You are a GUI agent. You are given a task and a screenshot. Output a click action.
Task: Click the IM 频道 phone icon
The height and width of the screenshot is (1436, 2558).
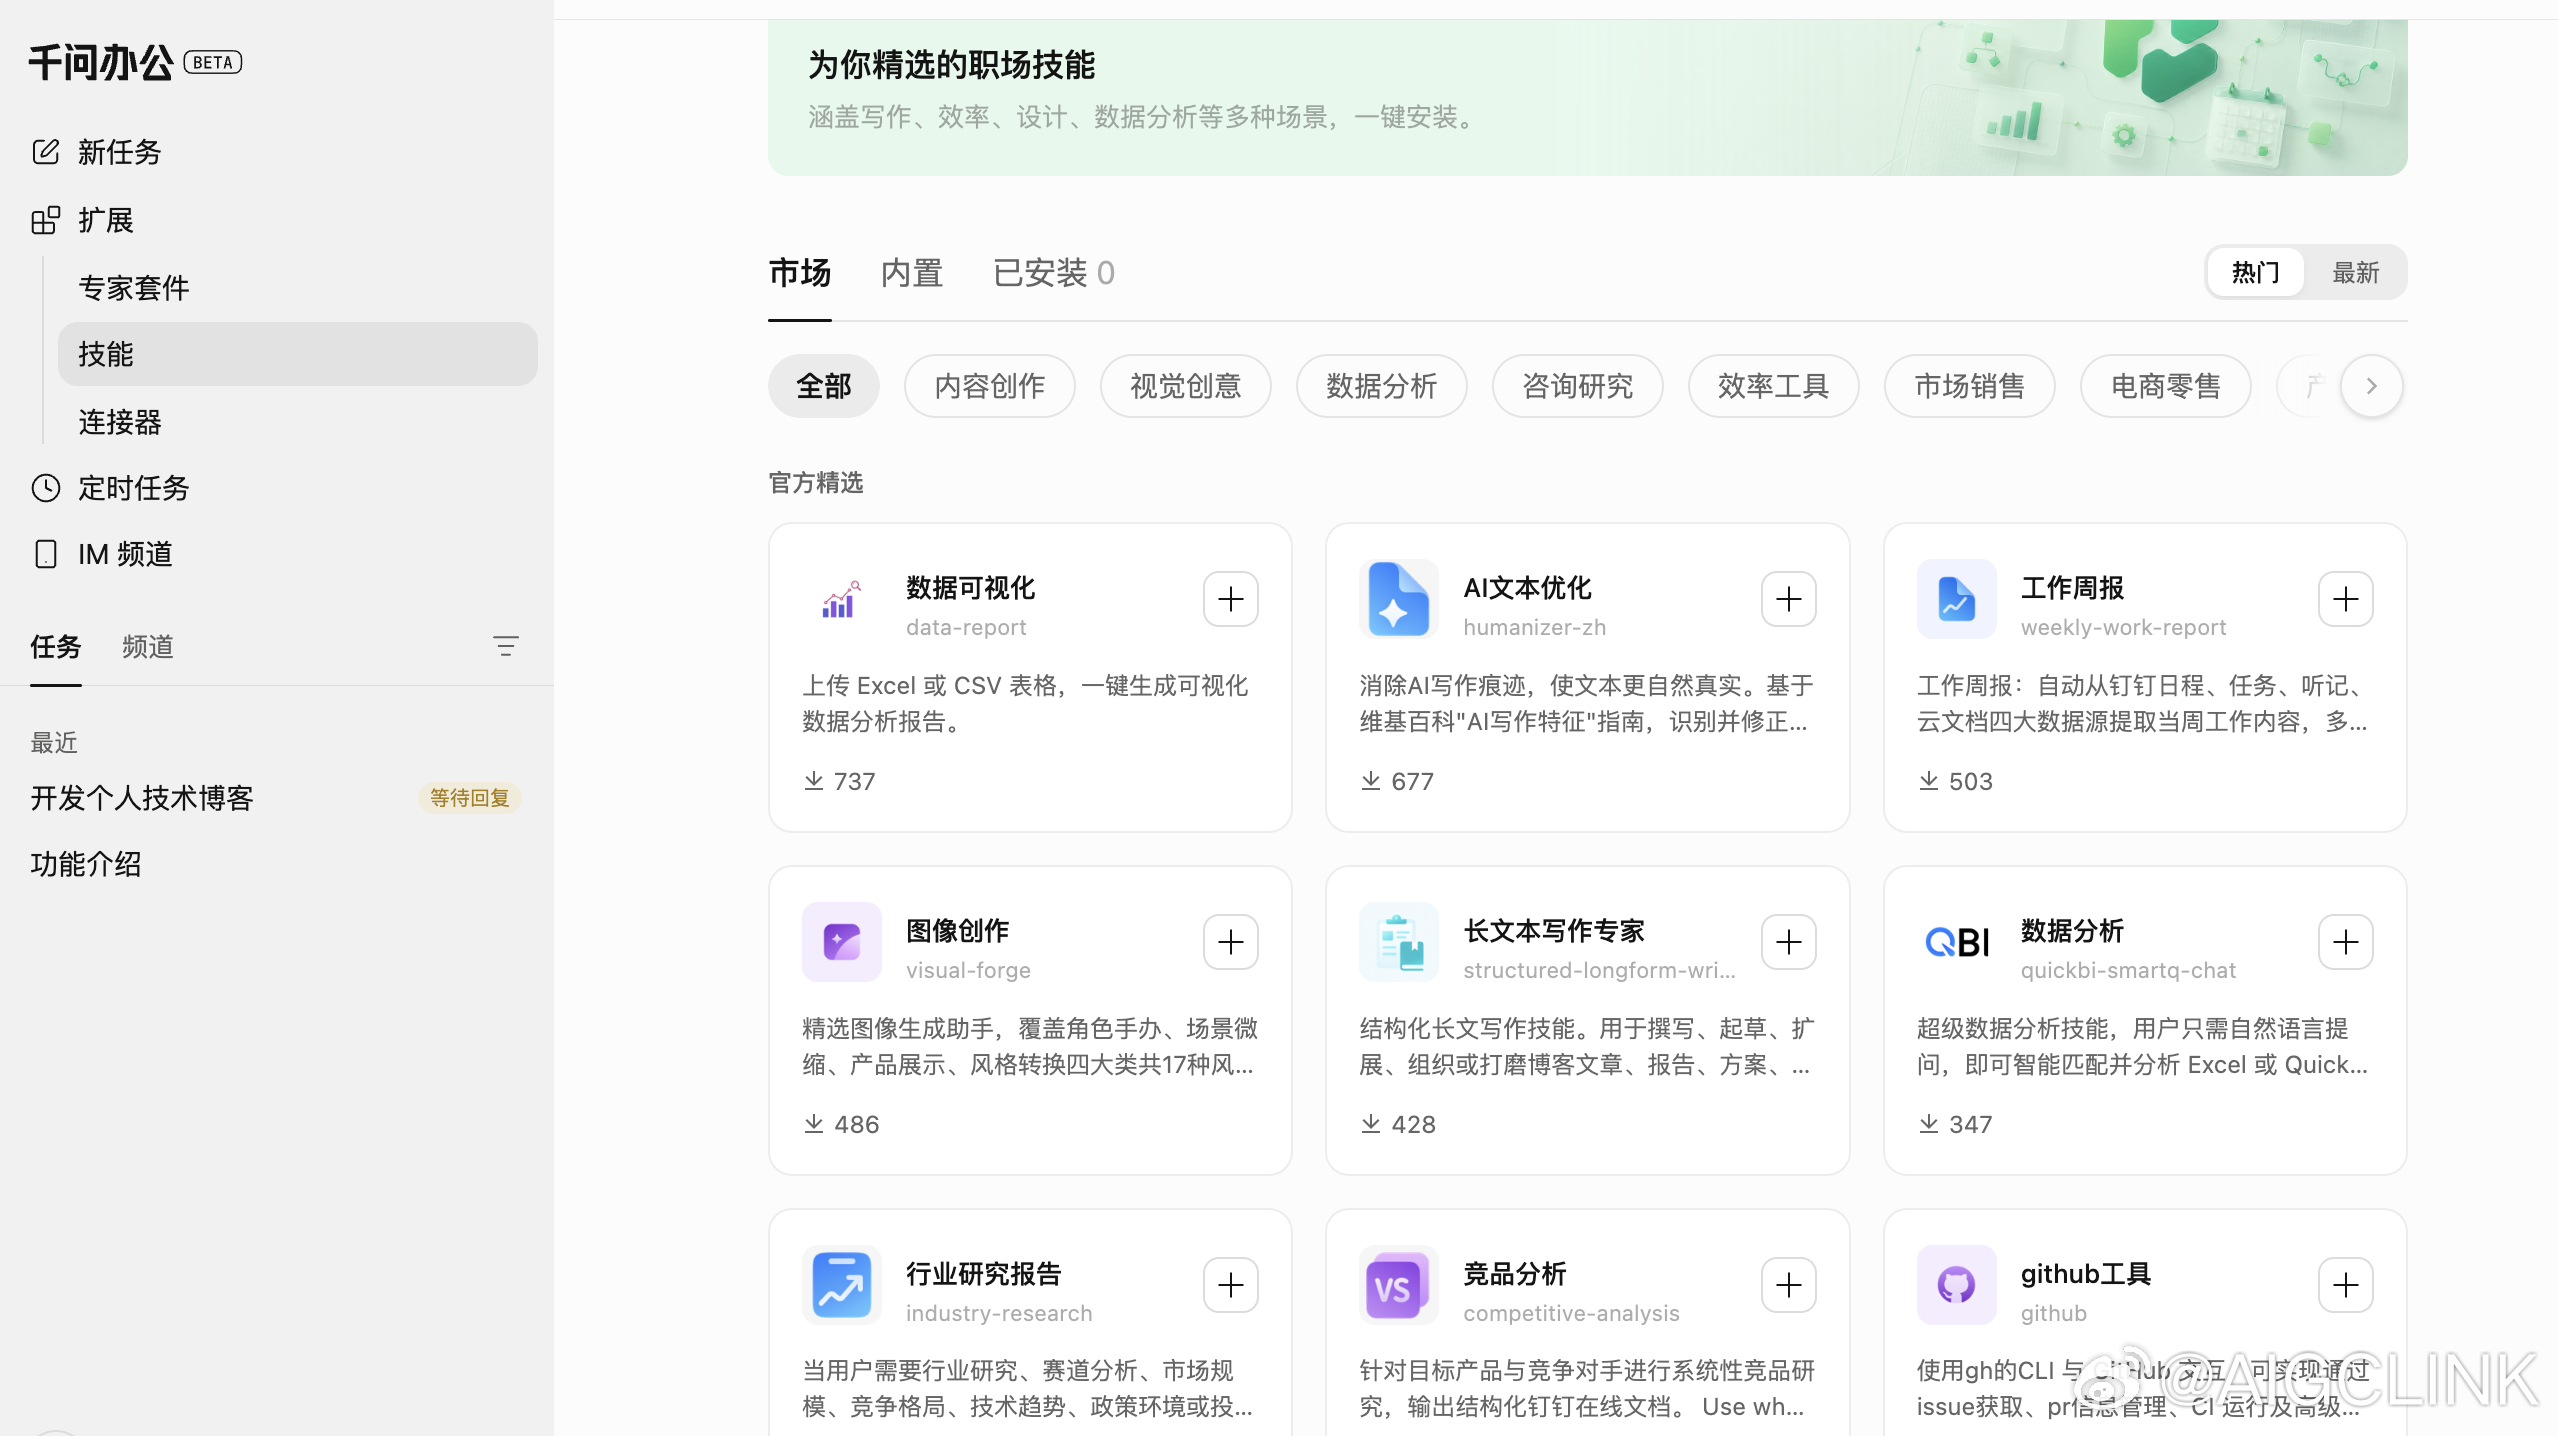pos(45,553)
